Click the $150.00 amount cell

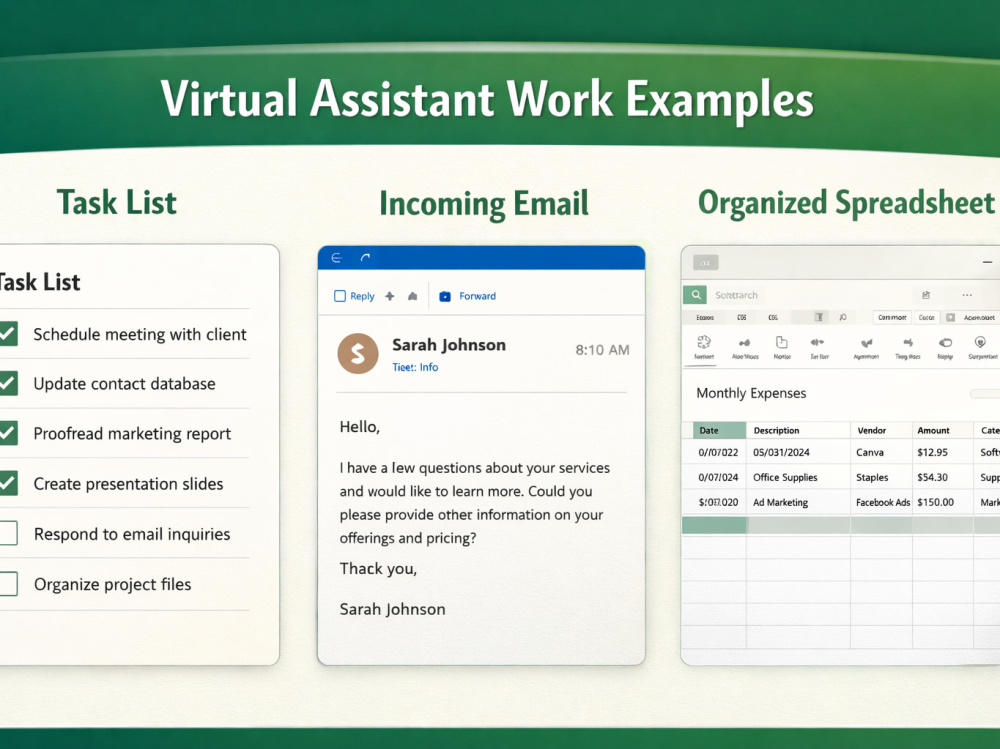(x=943, y=502)
